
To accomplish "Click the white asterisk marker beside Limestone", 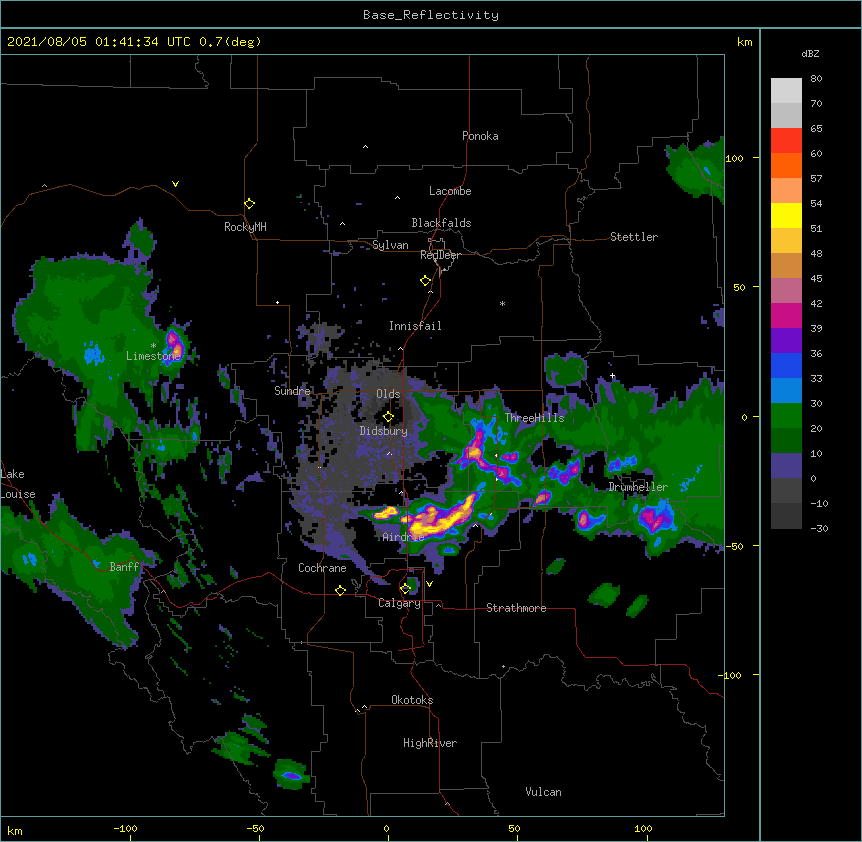I will pos(153,346).
